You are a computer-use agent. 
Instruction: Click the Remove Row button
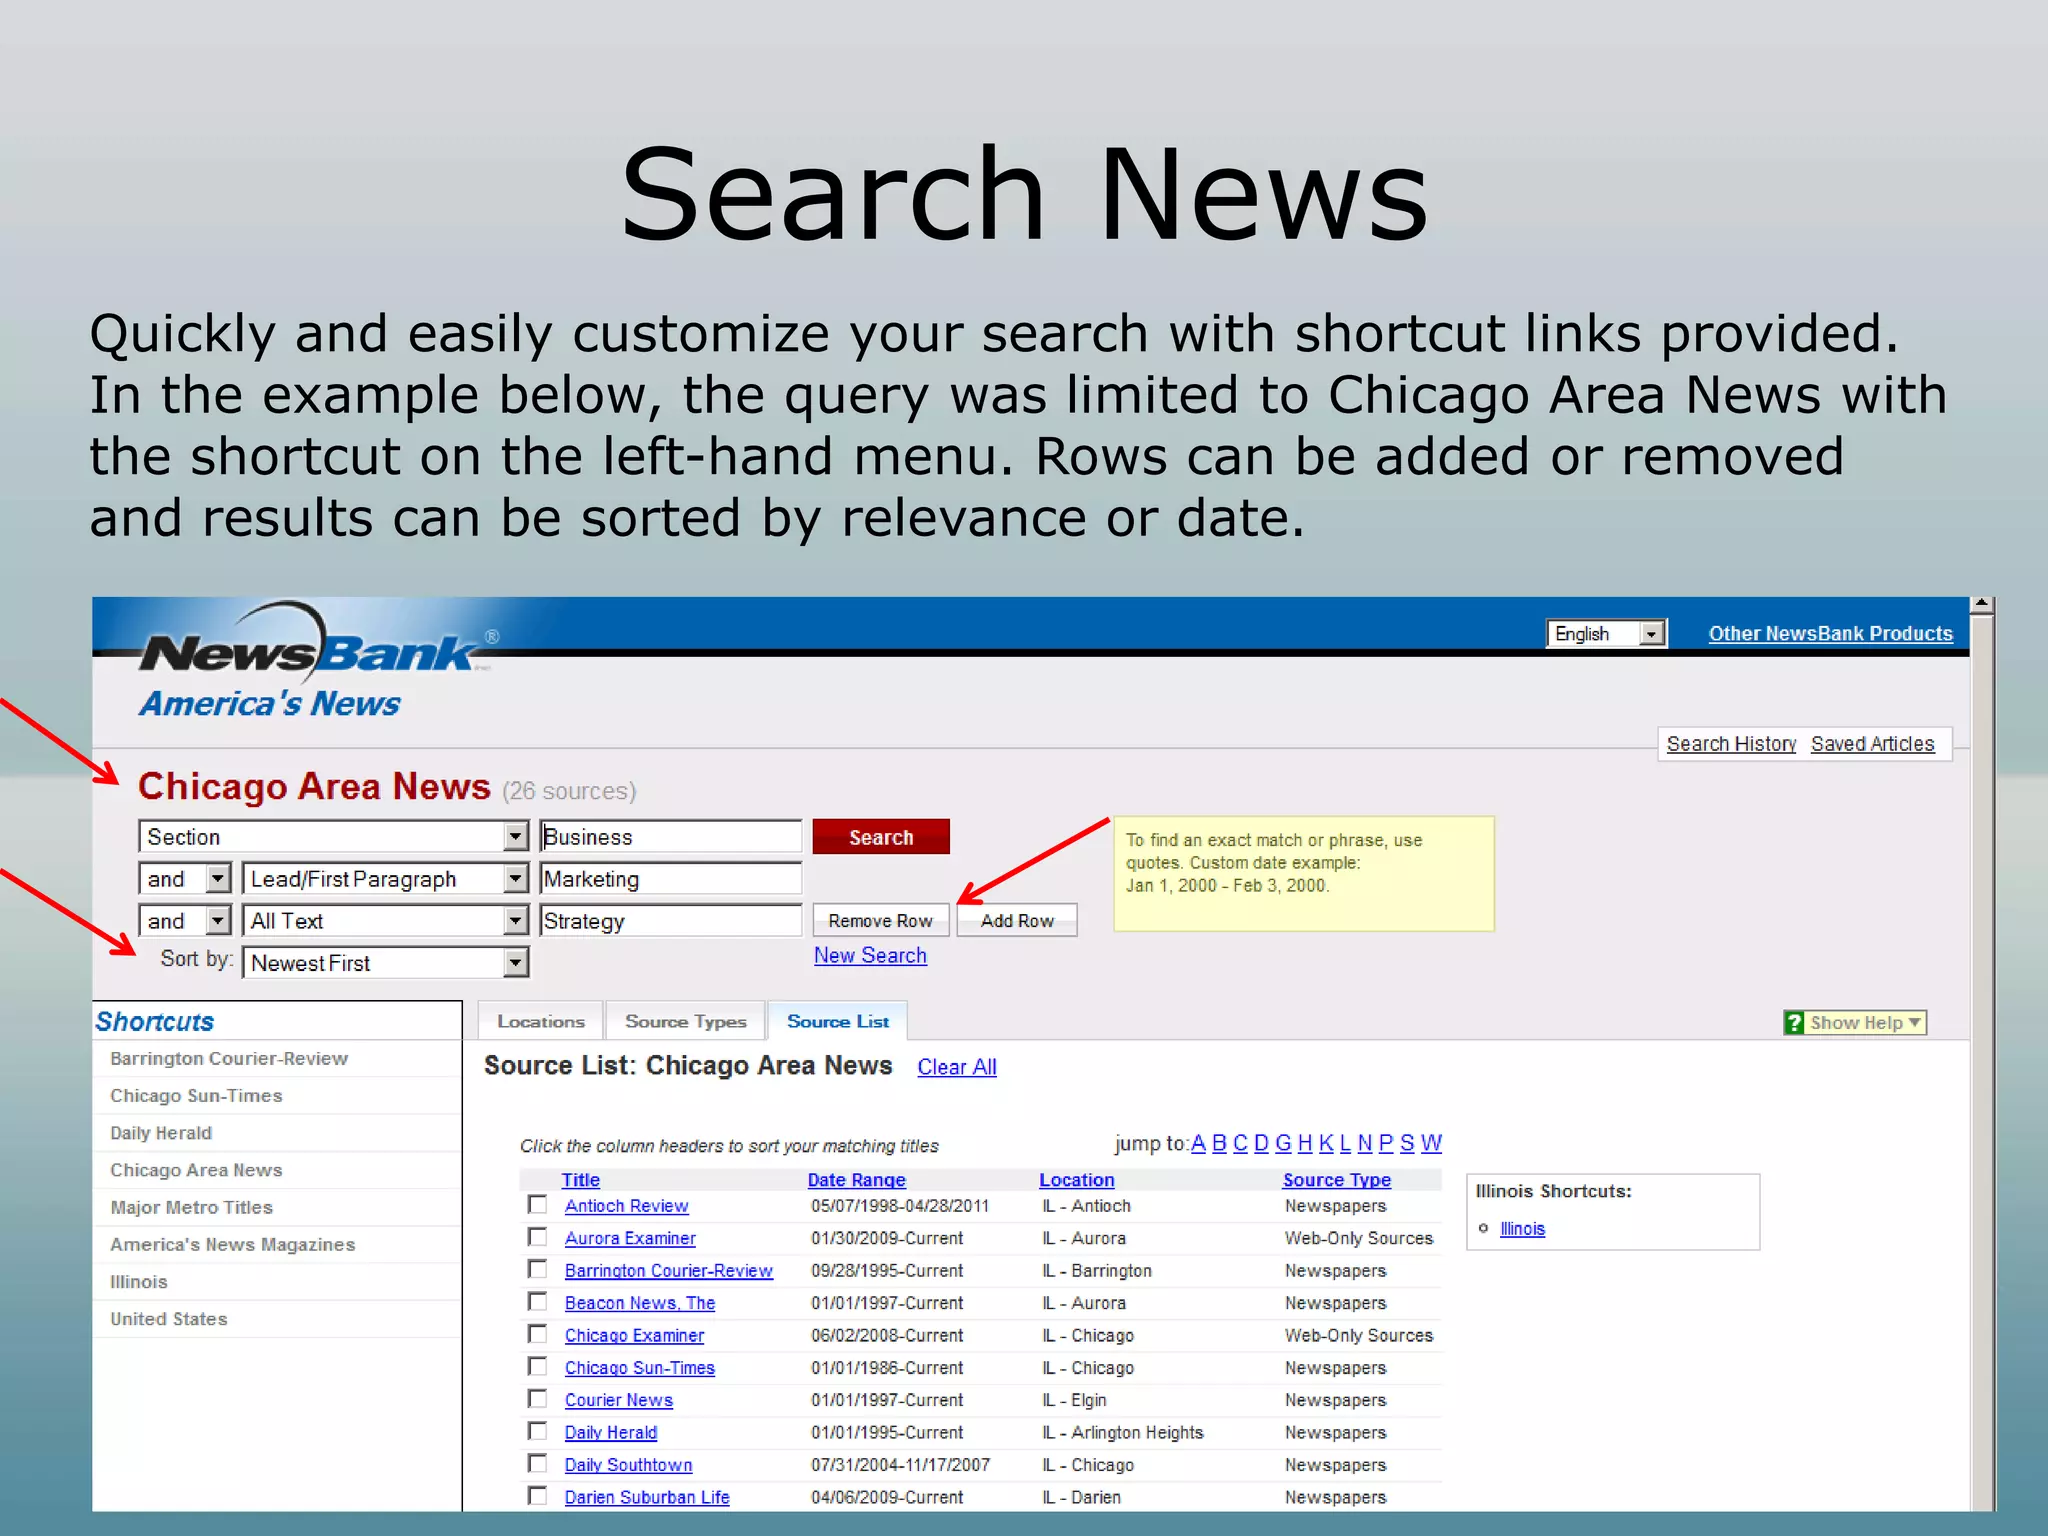pyautogui.click(x=880, y=920)
